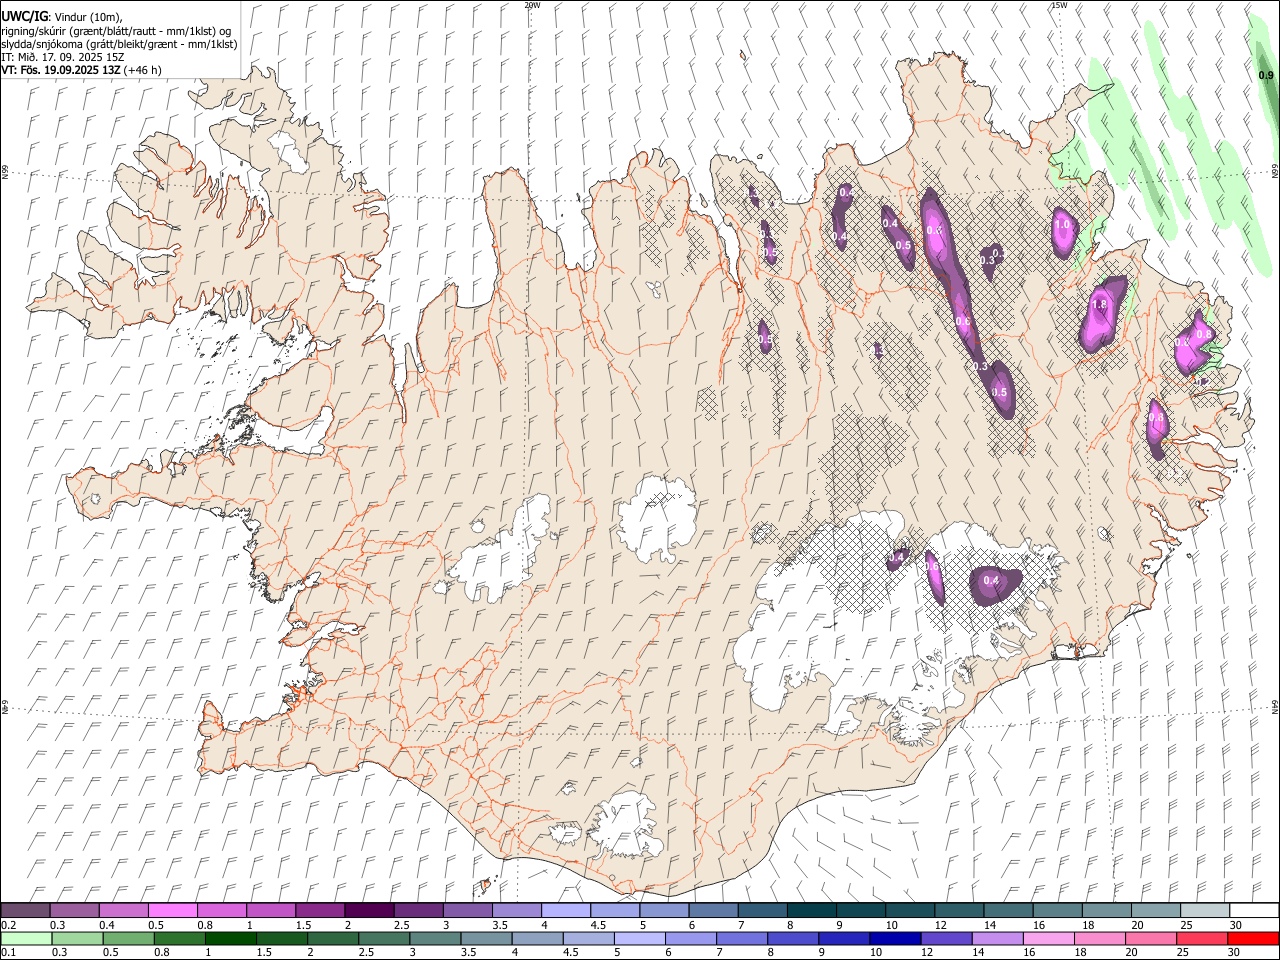
Task: Click the '1.8' snowfall value on the map
Action: [1099, 304]
